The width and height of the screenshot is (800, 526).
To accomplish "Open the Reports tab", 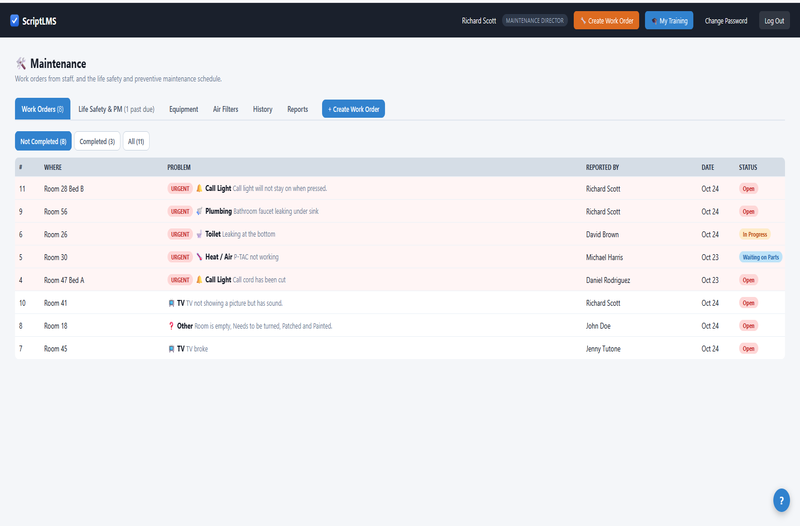I will [297, 109].
